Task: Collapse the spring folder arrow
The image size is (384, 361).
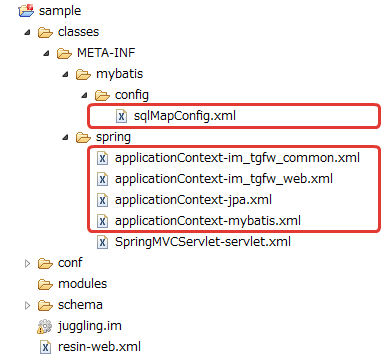Action: (x=66, y=138)
